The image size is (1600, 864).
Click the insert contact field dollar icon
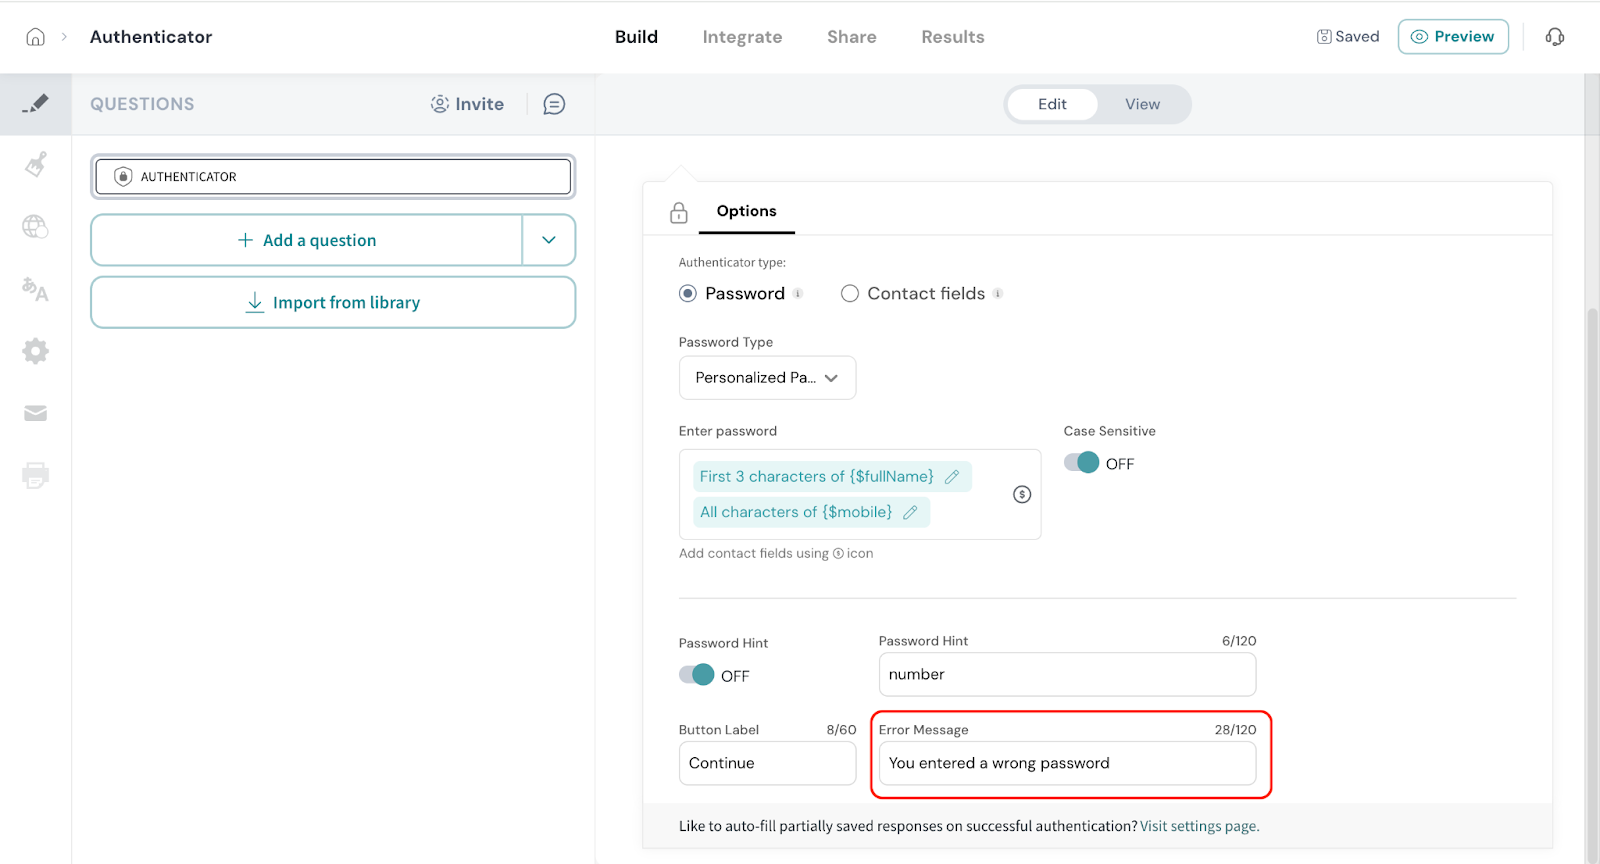[x=1021, y=494]
